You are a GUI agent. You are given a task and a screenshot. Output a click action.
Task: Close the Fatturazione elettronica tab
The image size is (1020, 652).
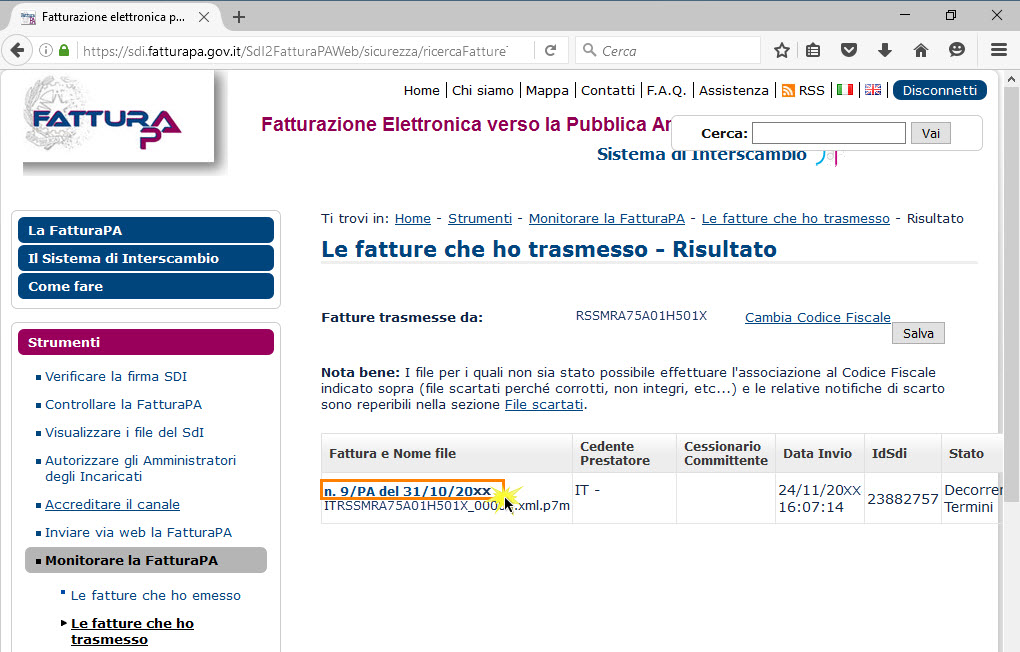204,17
